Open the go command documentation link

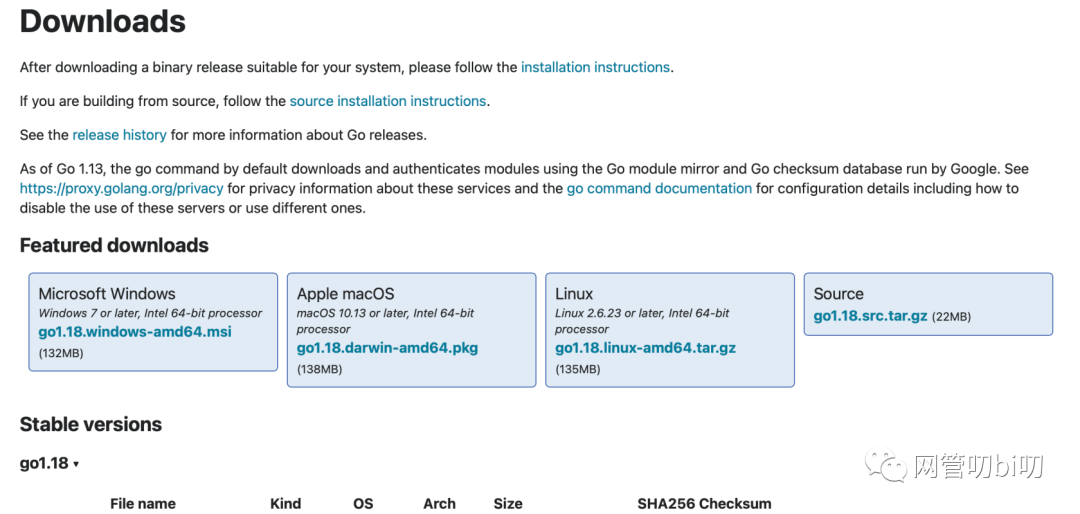click(x=659, y=188)
